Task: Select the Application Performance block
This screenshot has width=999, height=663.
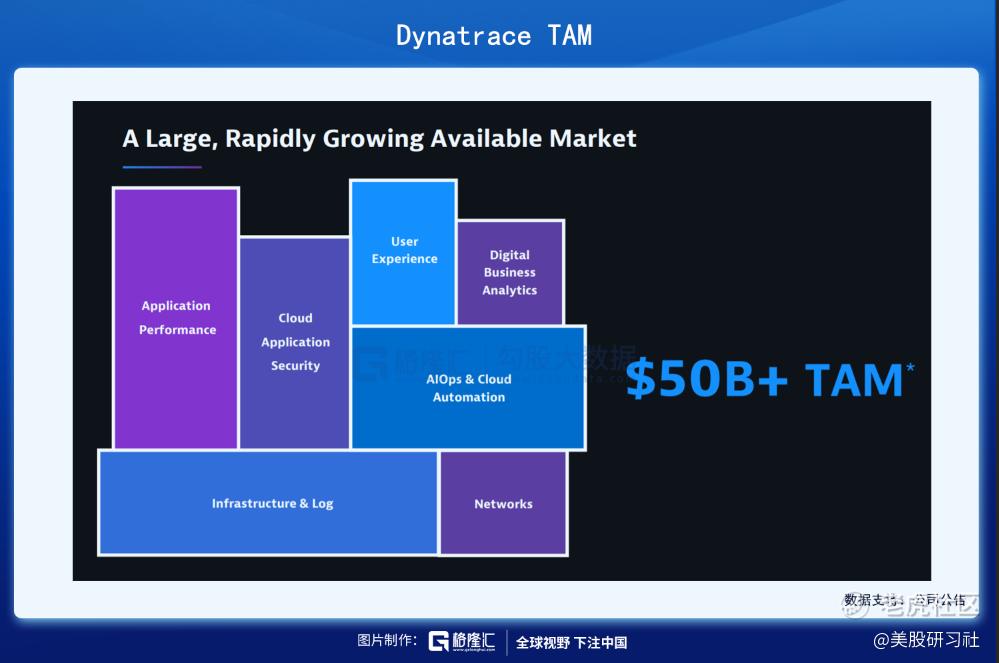Action: 176,318
